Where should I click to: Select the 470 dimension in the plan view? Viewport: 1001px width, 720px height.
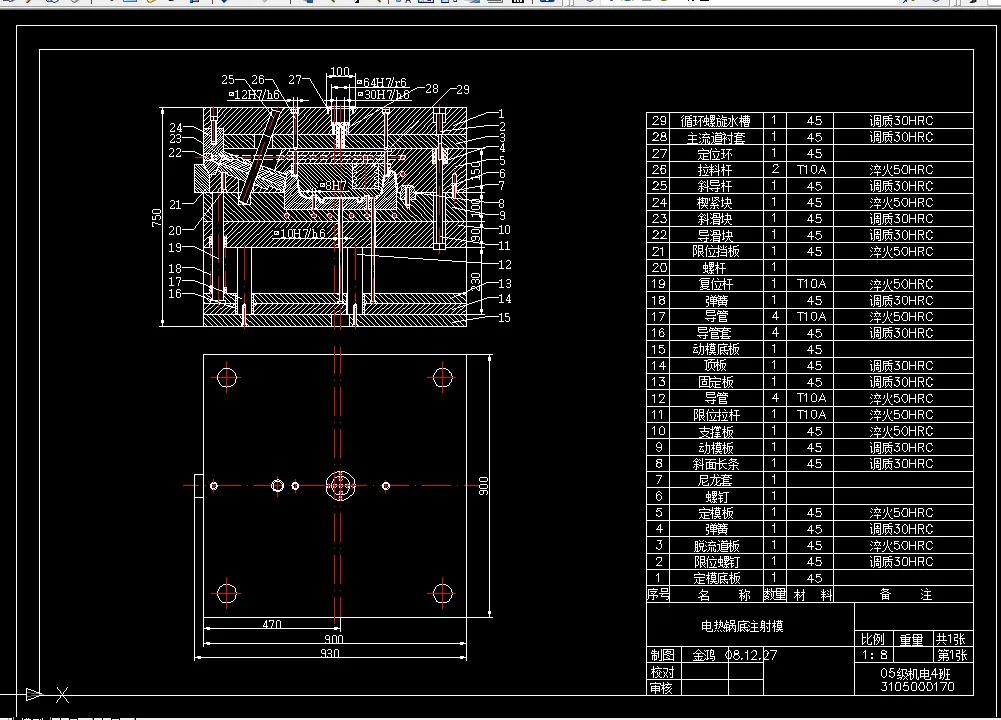pyautogui.click(x=272, y=624)
